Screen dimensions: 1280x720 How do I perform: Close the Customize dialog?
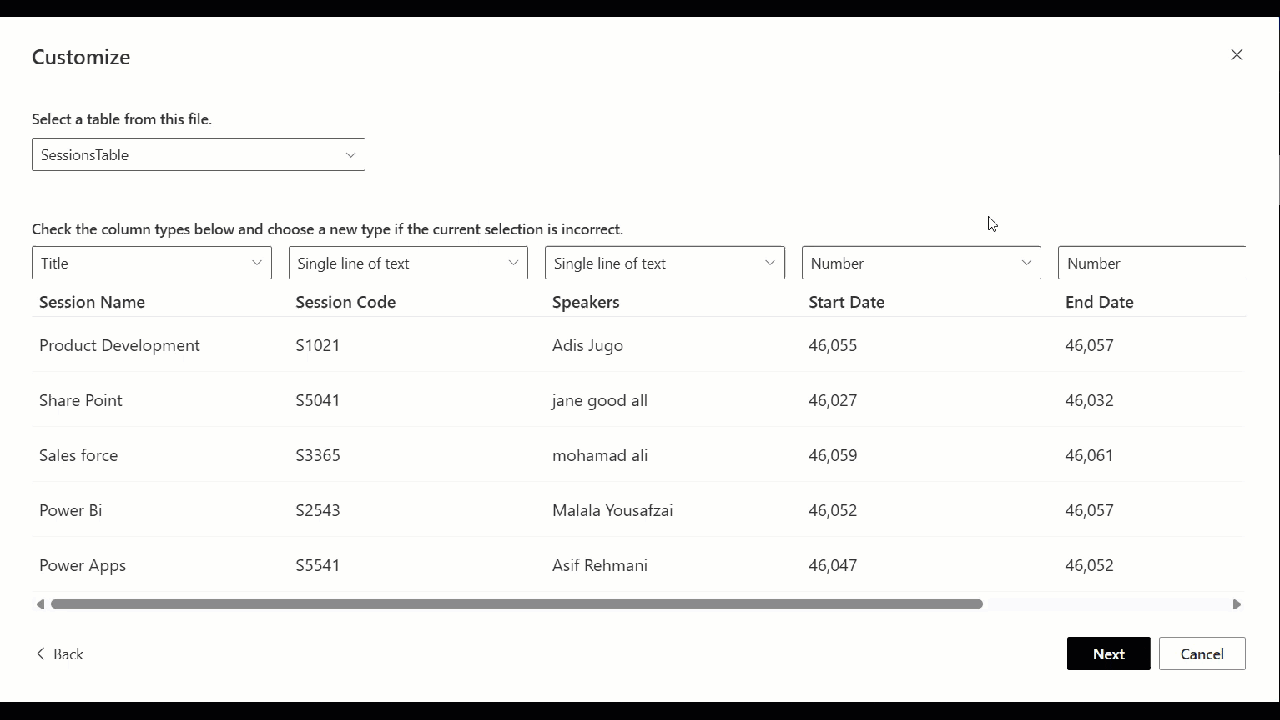[1237, 55]
